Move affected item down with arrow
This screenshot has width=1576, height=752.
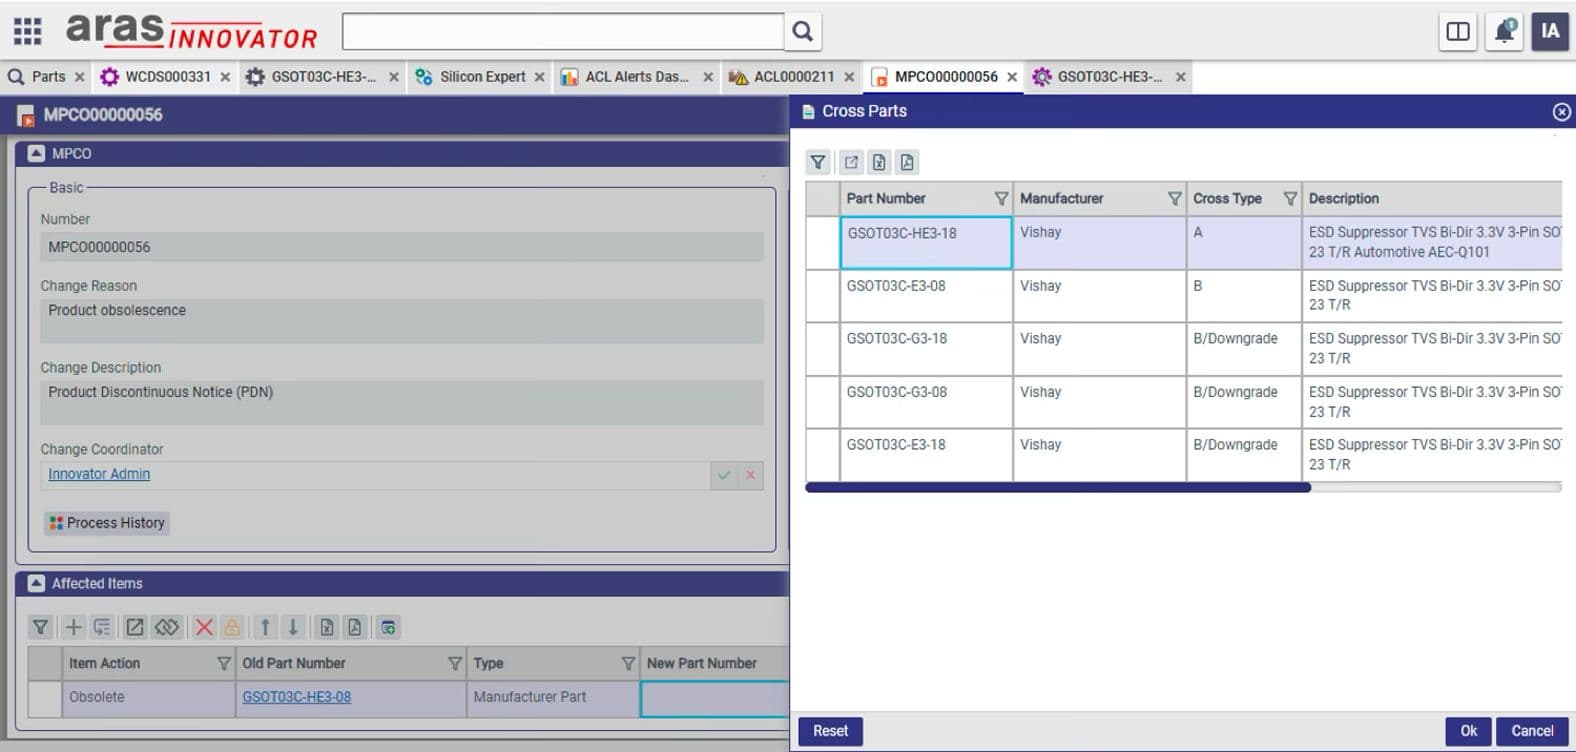[x=293, y=627]
